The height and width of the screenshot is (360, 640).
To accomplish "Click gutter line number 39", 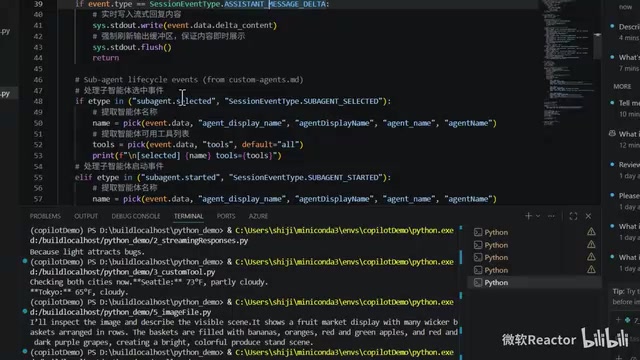I will (38, 4).
